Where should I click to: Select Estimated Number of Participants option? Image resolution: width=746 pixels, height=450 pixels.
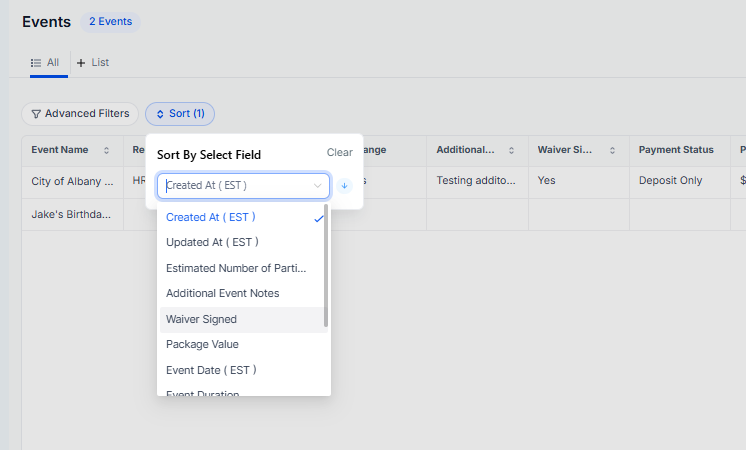point(236,268)
